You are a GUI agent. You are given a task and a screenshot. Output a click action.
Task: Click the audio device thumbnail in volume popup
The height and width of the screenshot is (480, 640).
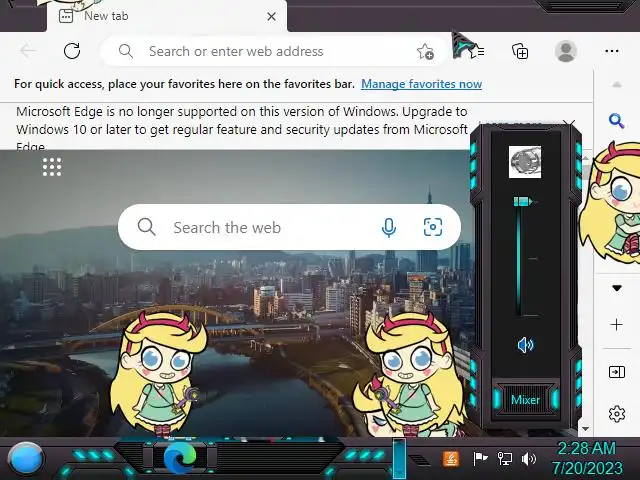[525, 162]
